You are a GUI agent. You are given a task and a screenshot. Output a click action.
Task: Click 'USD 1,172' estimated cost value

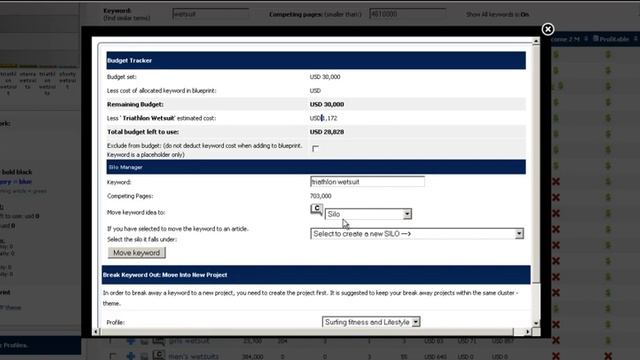[x=323, y=118]
